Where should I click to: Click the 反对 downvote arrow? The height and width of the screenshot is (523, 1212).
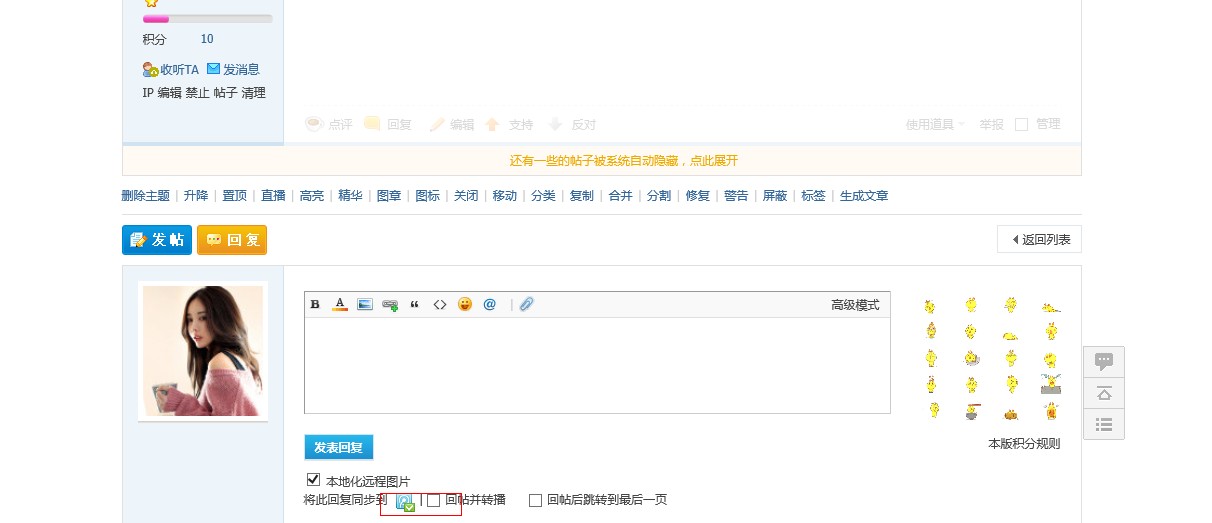[572, 125]
